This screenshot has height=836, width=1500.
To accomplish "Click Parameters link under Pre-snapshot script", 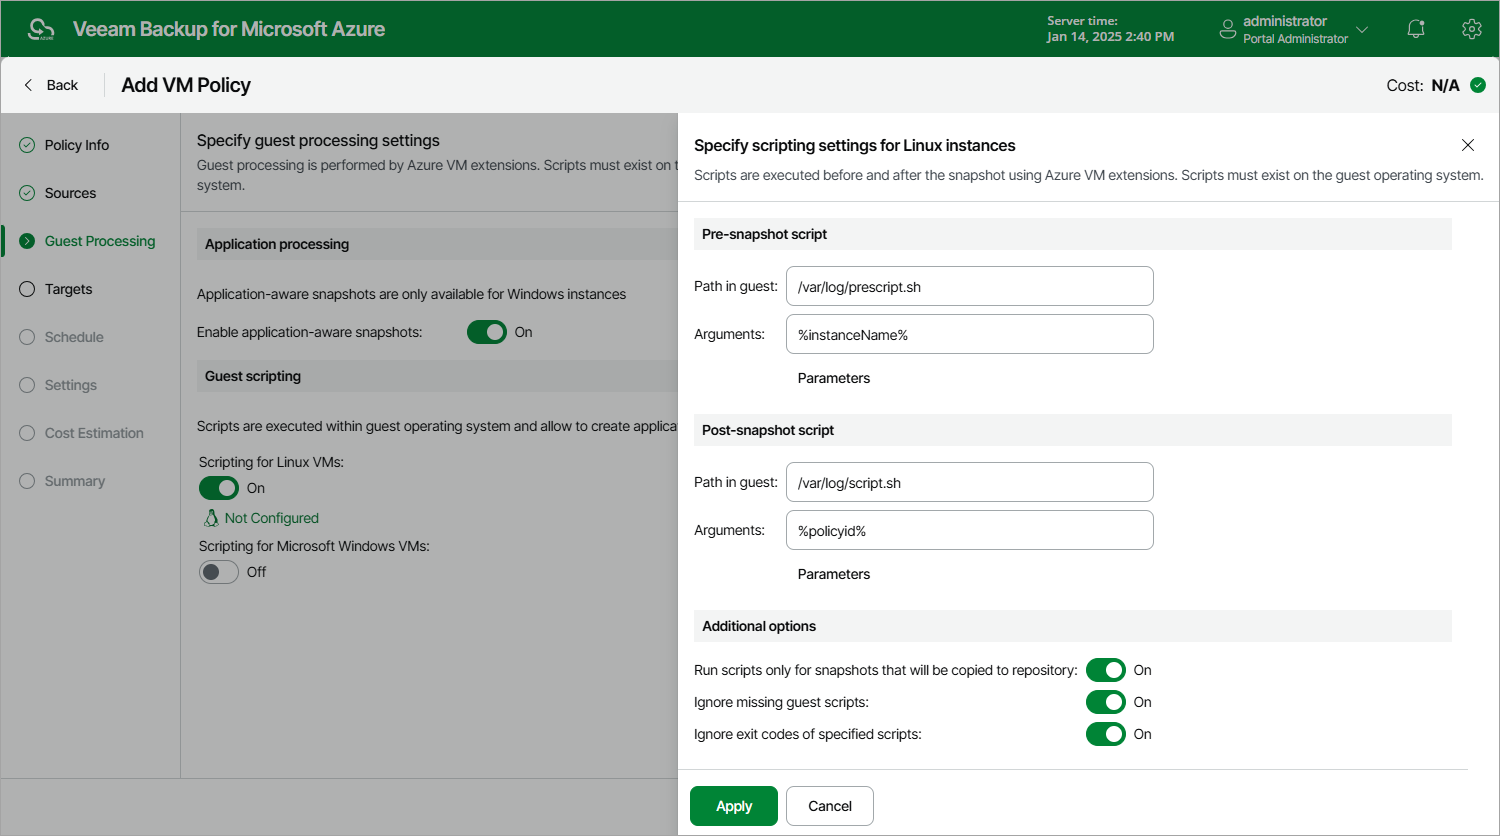I will (834, 378).
